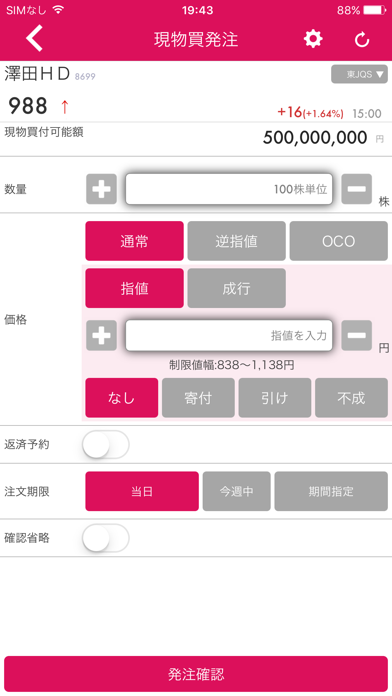
Task: Toggle the 返済予約 switch
Action: (106, 444)
